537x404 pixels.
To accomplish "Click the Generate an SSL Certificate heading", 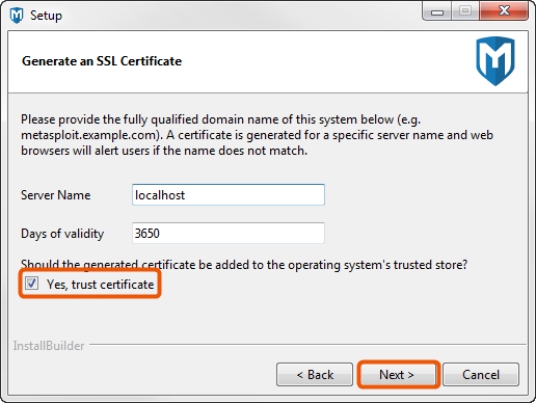I will point(102,61).
